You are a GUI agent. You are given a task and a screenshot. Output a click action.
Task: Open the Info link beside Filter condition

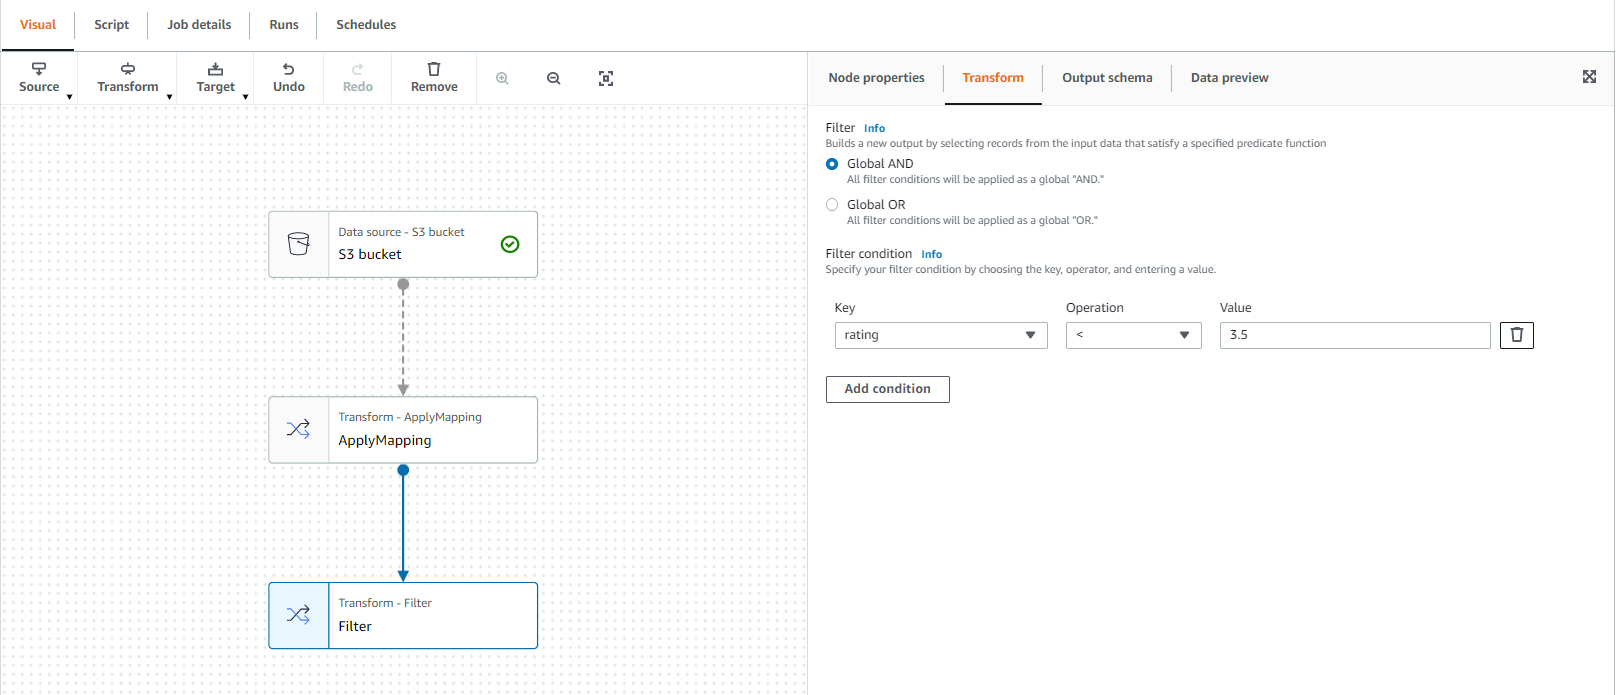tap(931, 255)
